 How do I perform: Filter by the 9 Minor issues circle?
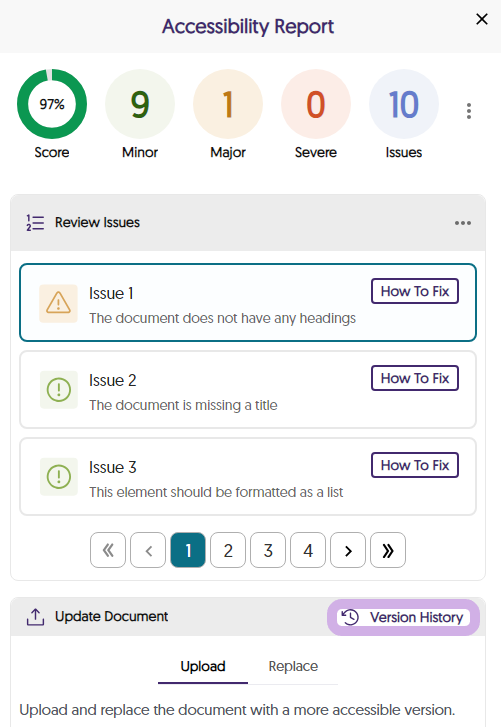click(x=140, y=104)
